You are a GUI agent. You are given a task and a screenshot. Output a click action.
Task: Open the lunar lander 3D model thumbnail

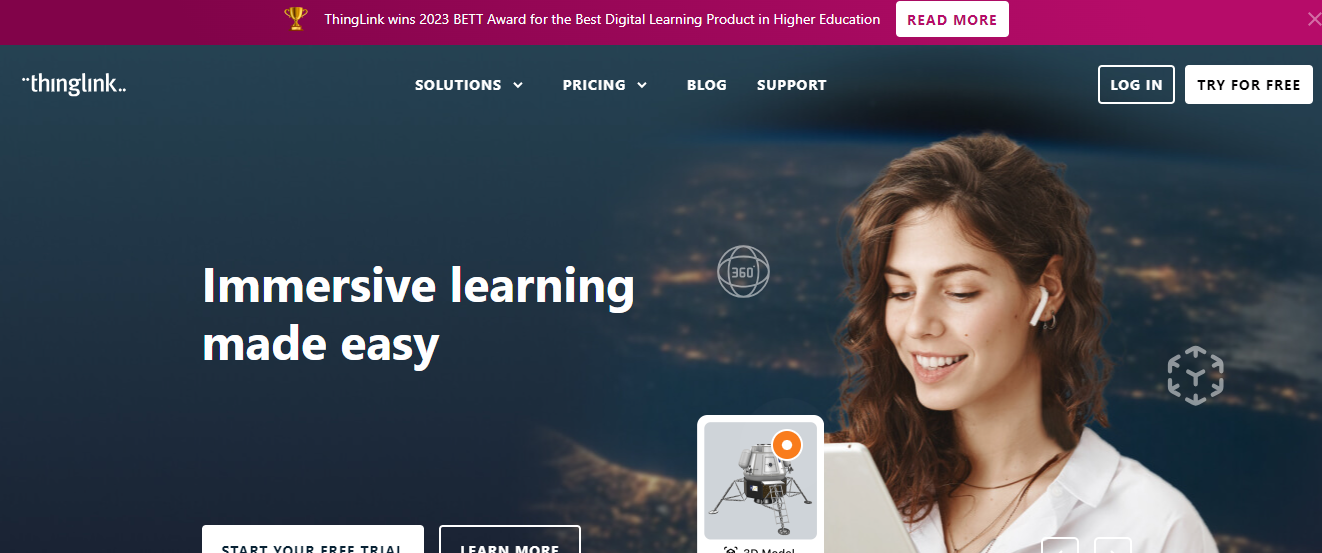point(760,481)
